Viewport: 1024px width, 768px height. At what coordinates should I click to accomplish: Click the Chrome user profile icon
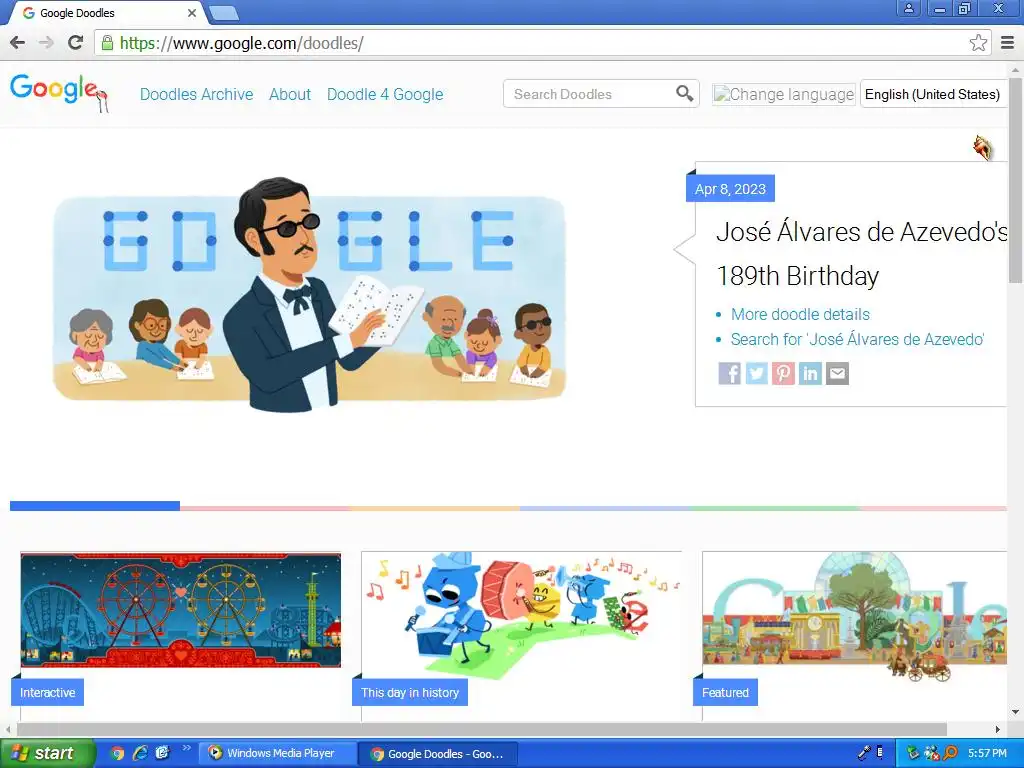pos(908,8)
